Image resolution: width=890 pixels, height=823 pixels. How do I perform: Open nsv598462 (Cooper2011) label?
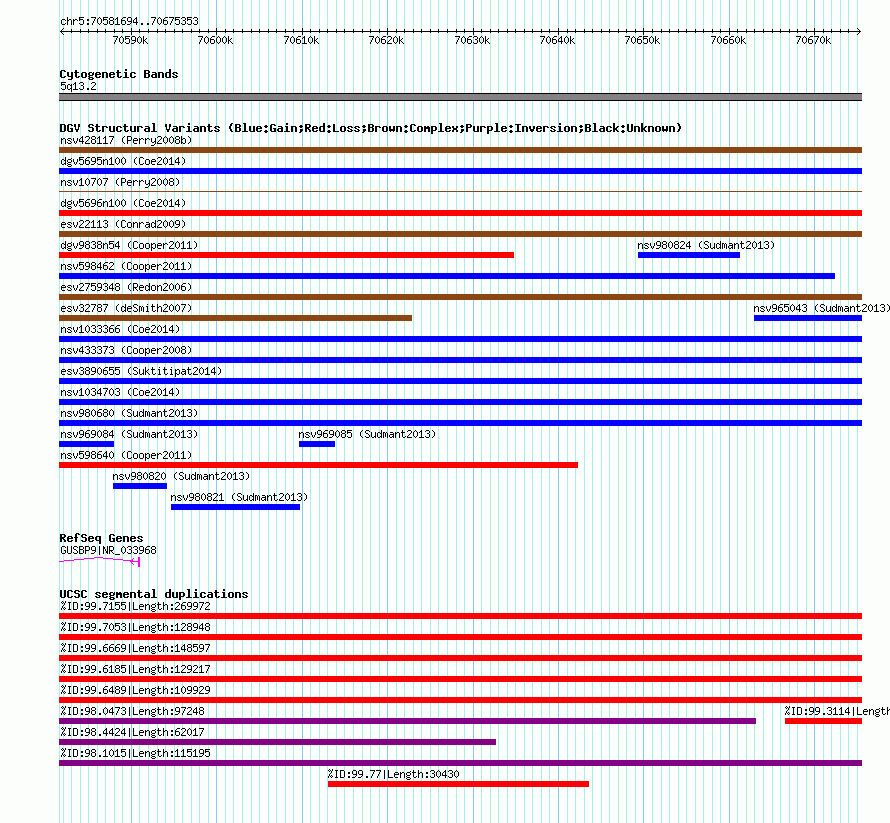(x=126, y=266)
